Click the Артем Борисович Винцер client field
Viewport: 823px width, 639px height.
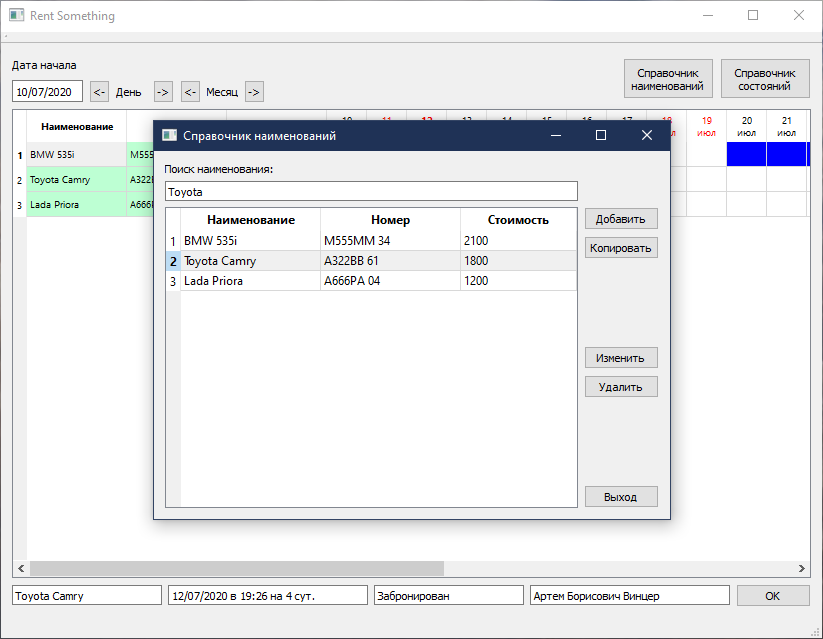[630, 596]
